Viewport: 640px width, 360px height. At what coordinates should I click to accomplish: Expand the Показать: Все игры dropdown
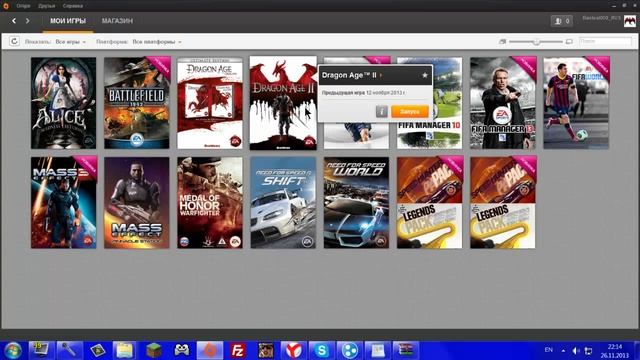(x=71, y=42)
